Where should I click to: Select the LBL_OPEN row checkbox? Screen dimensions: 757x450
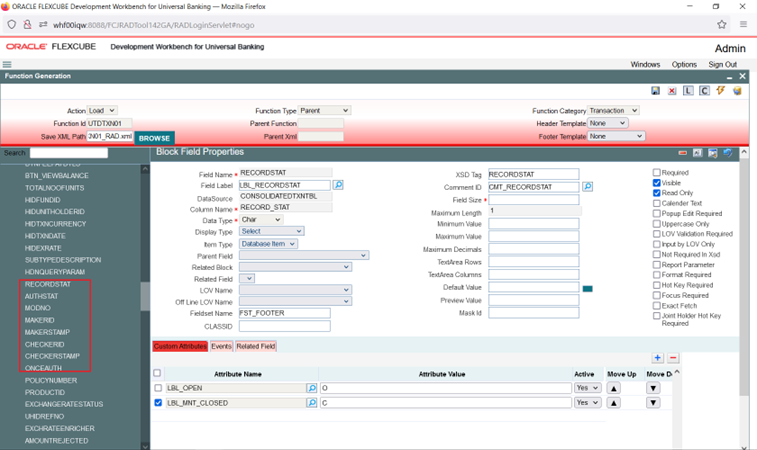click(x=158, y=388)
